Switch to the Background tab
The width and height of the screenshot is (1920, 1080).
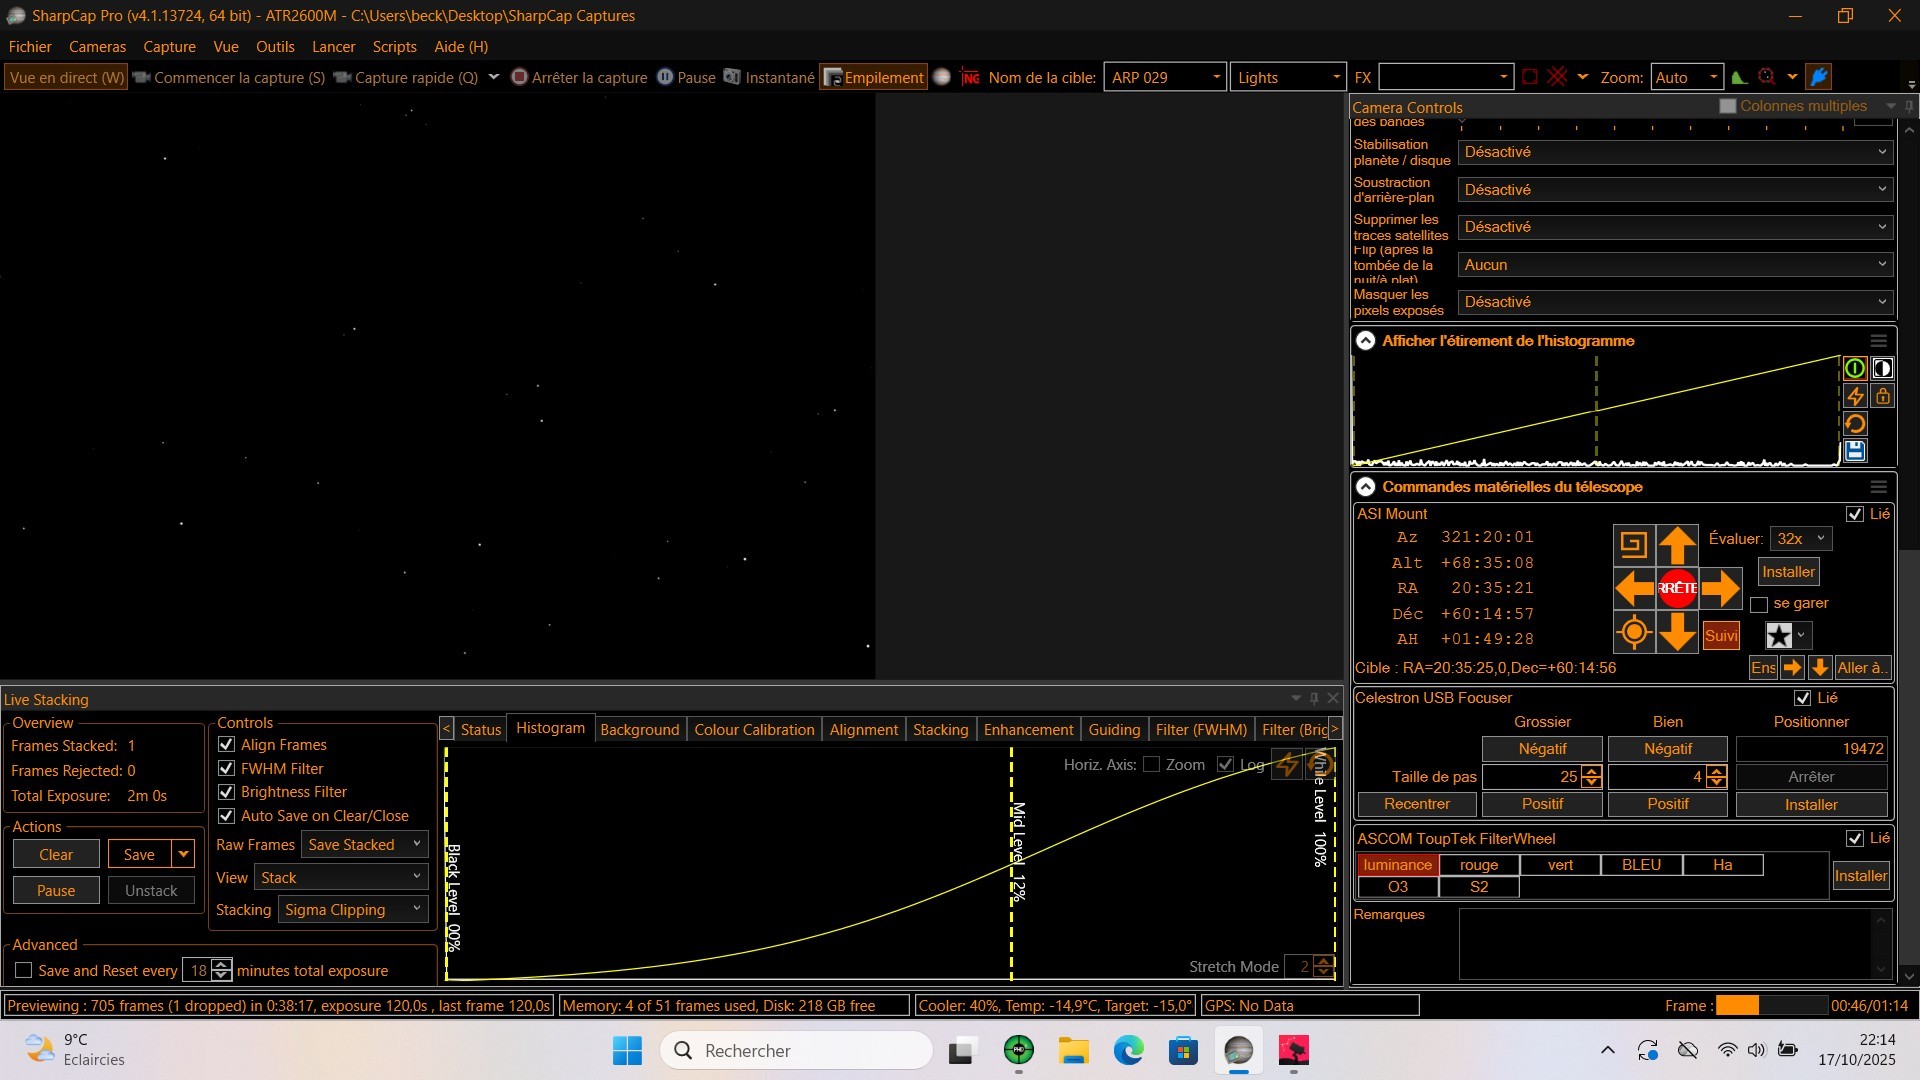point(640,729)
